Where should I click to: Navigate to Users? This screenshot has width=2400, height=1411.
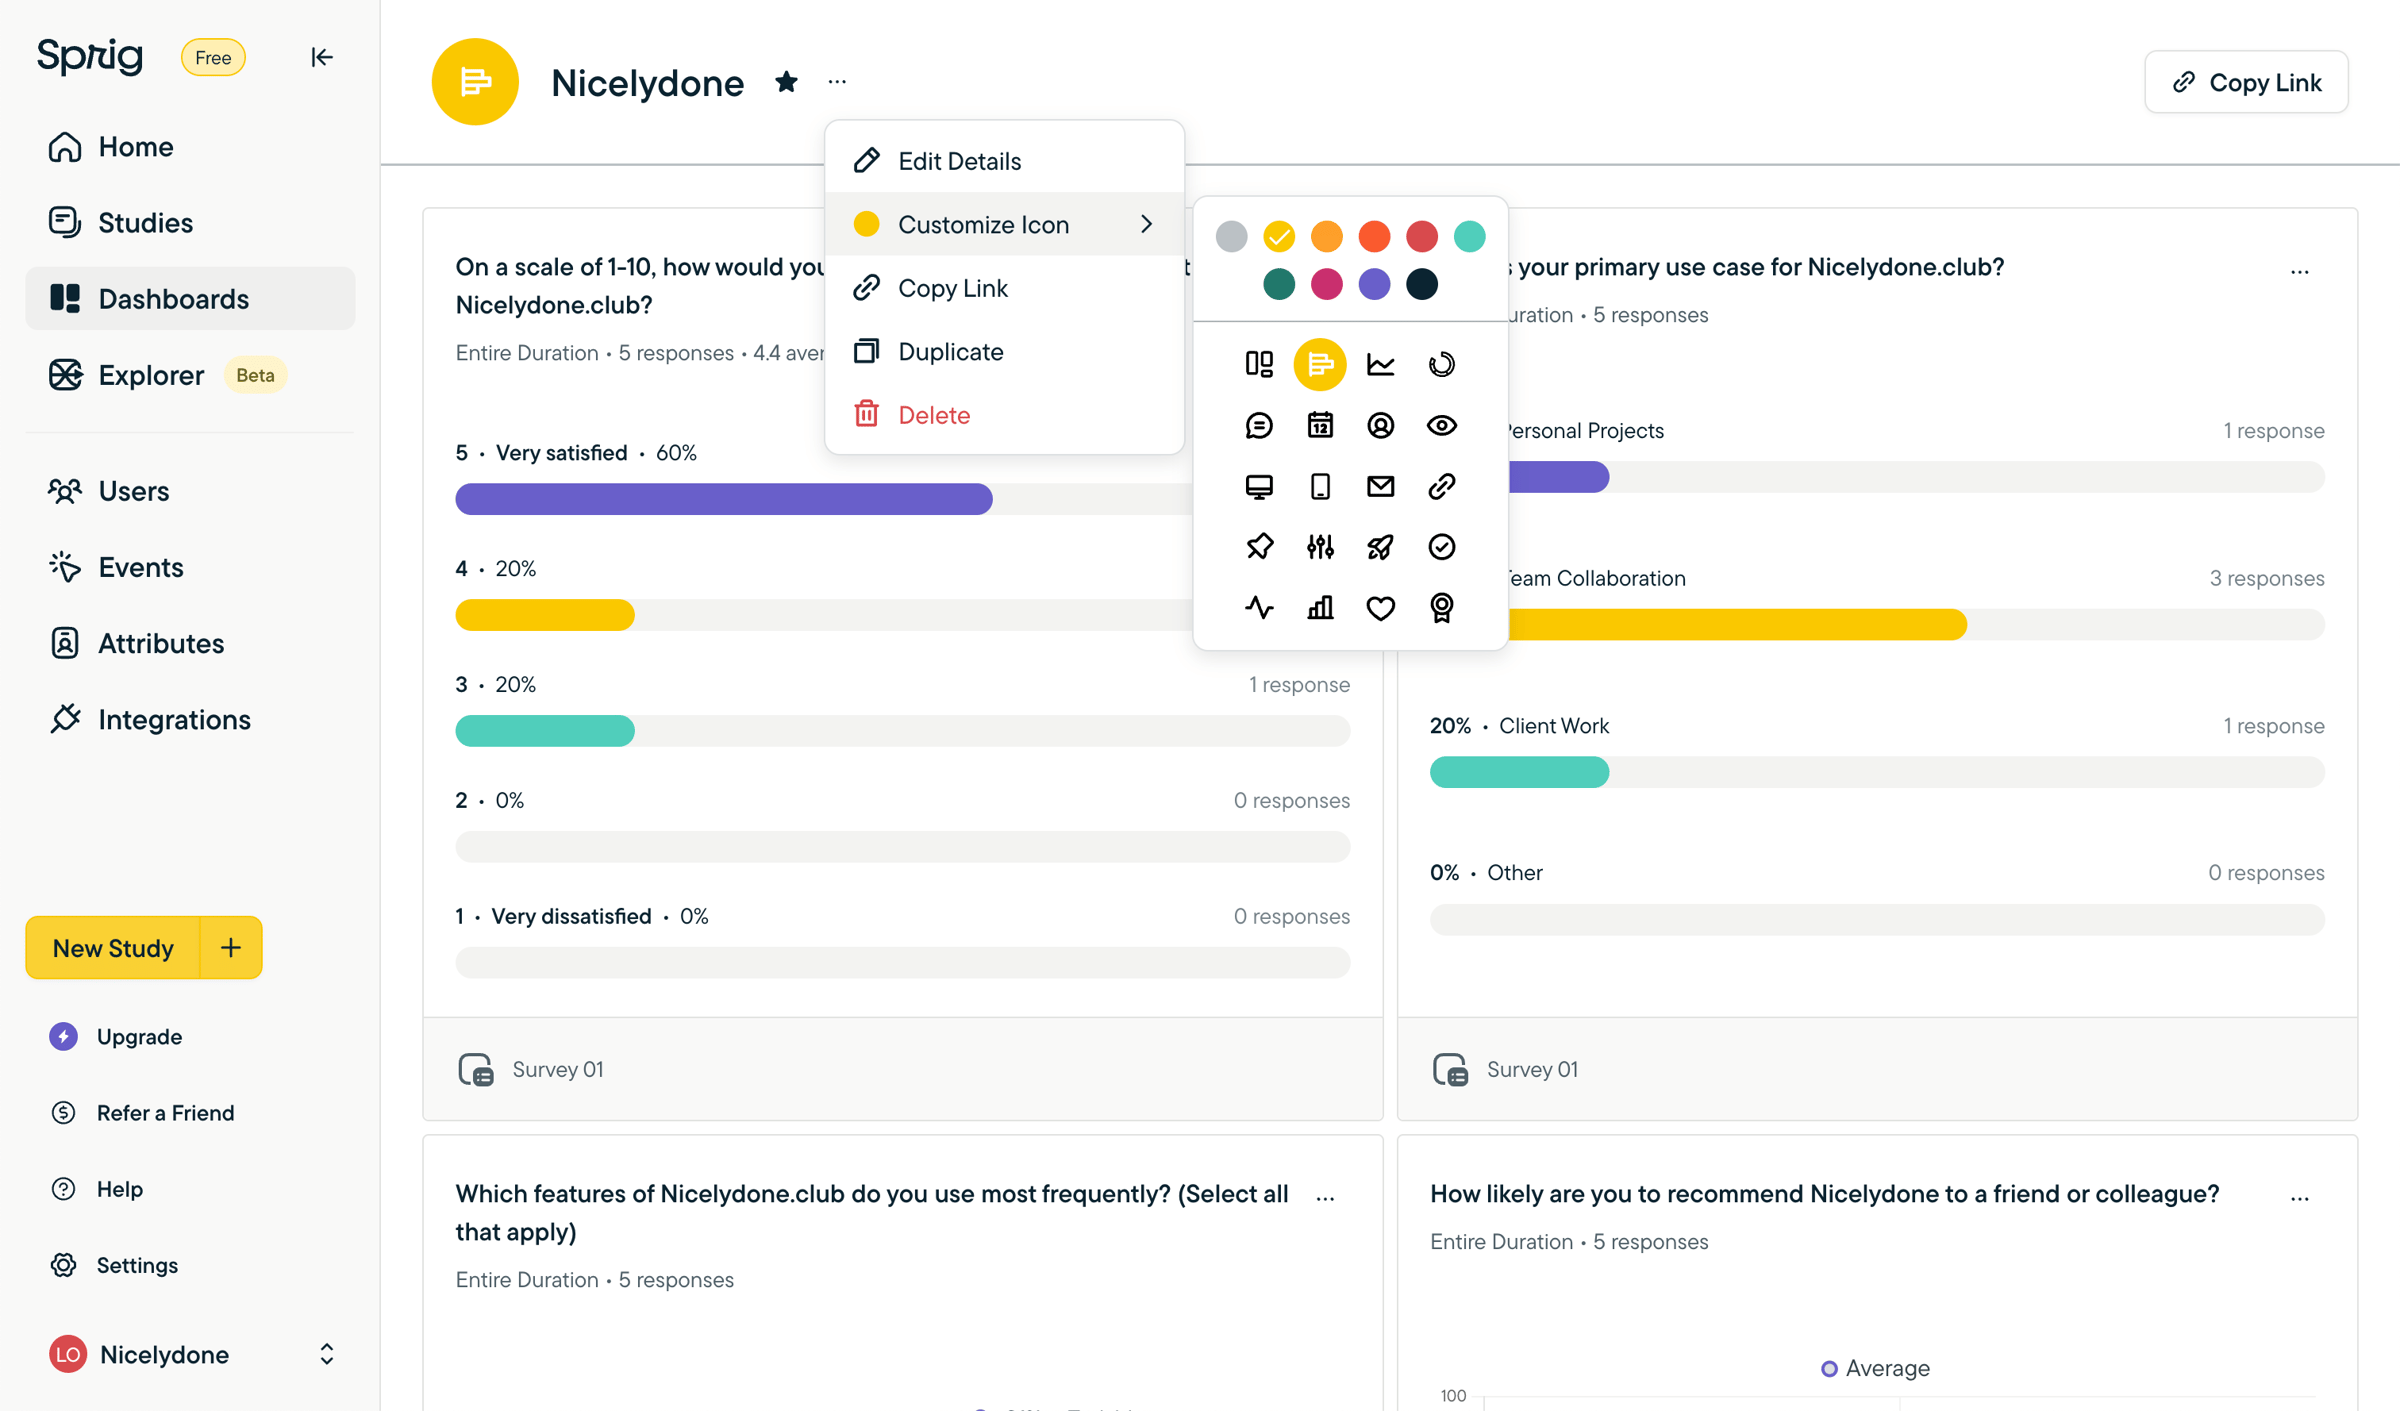190,491
